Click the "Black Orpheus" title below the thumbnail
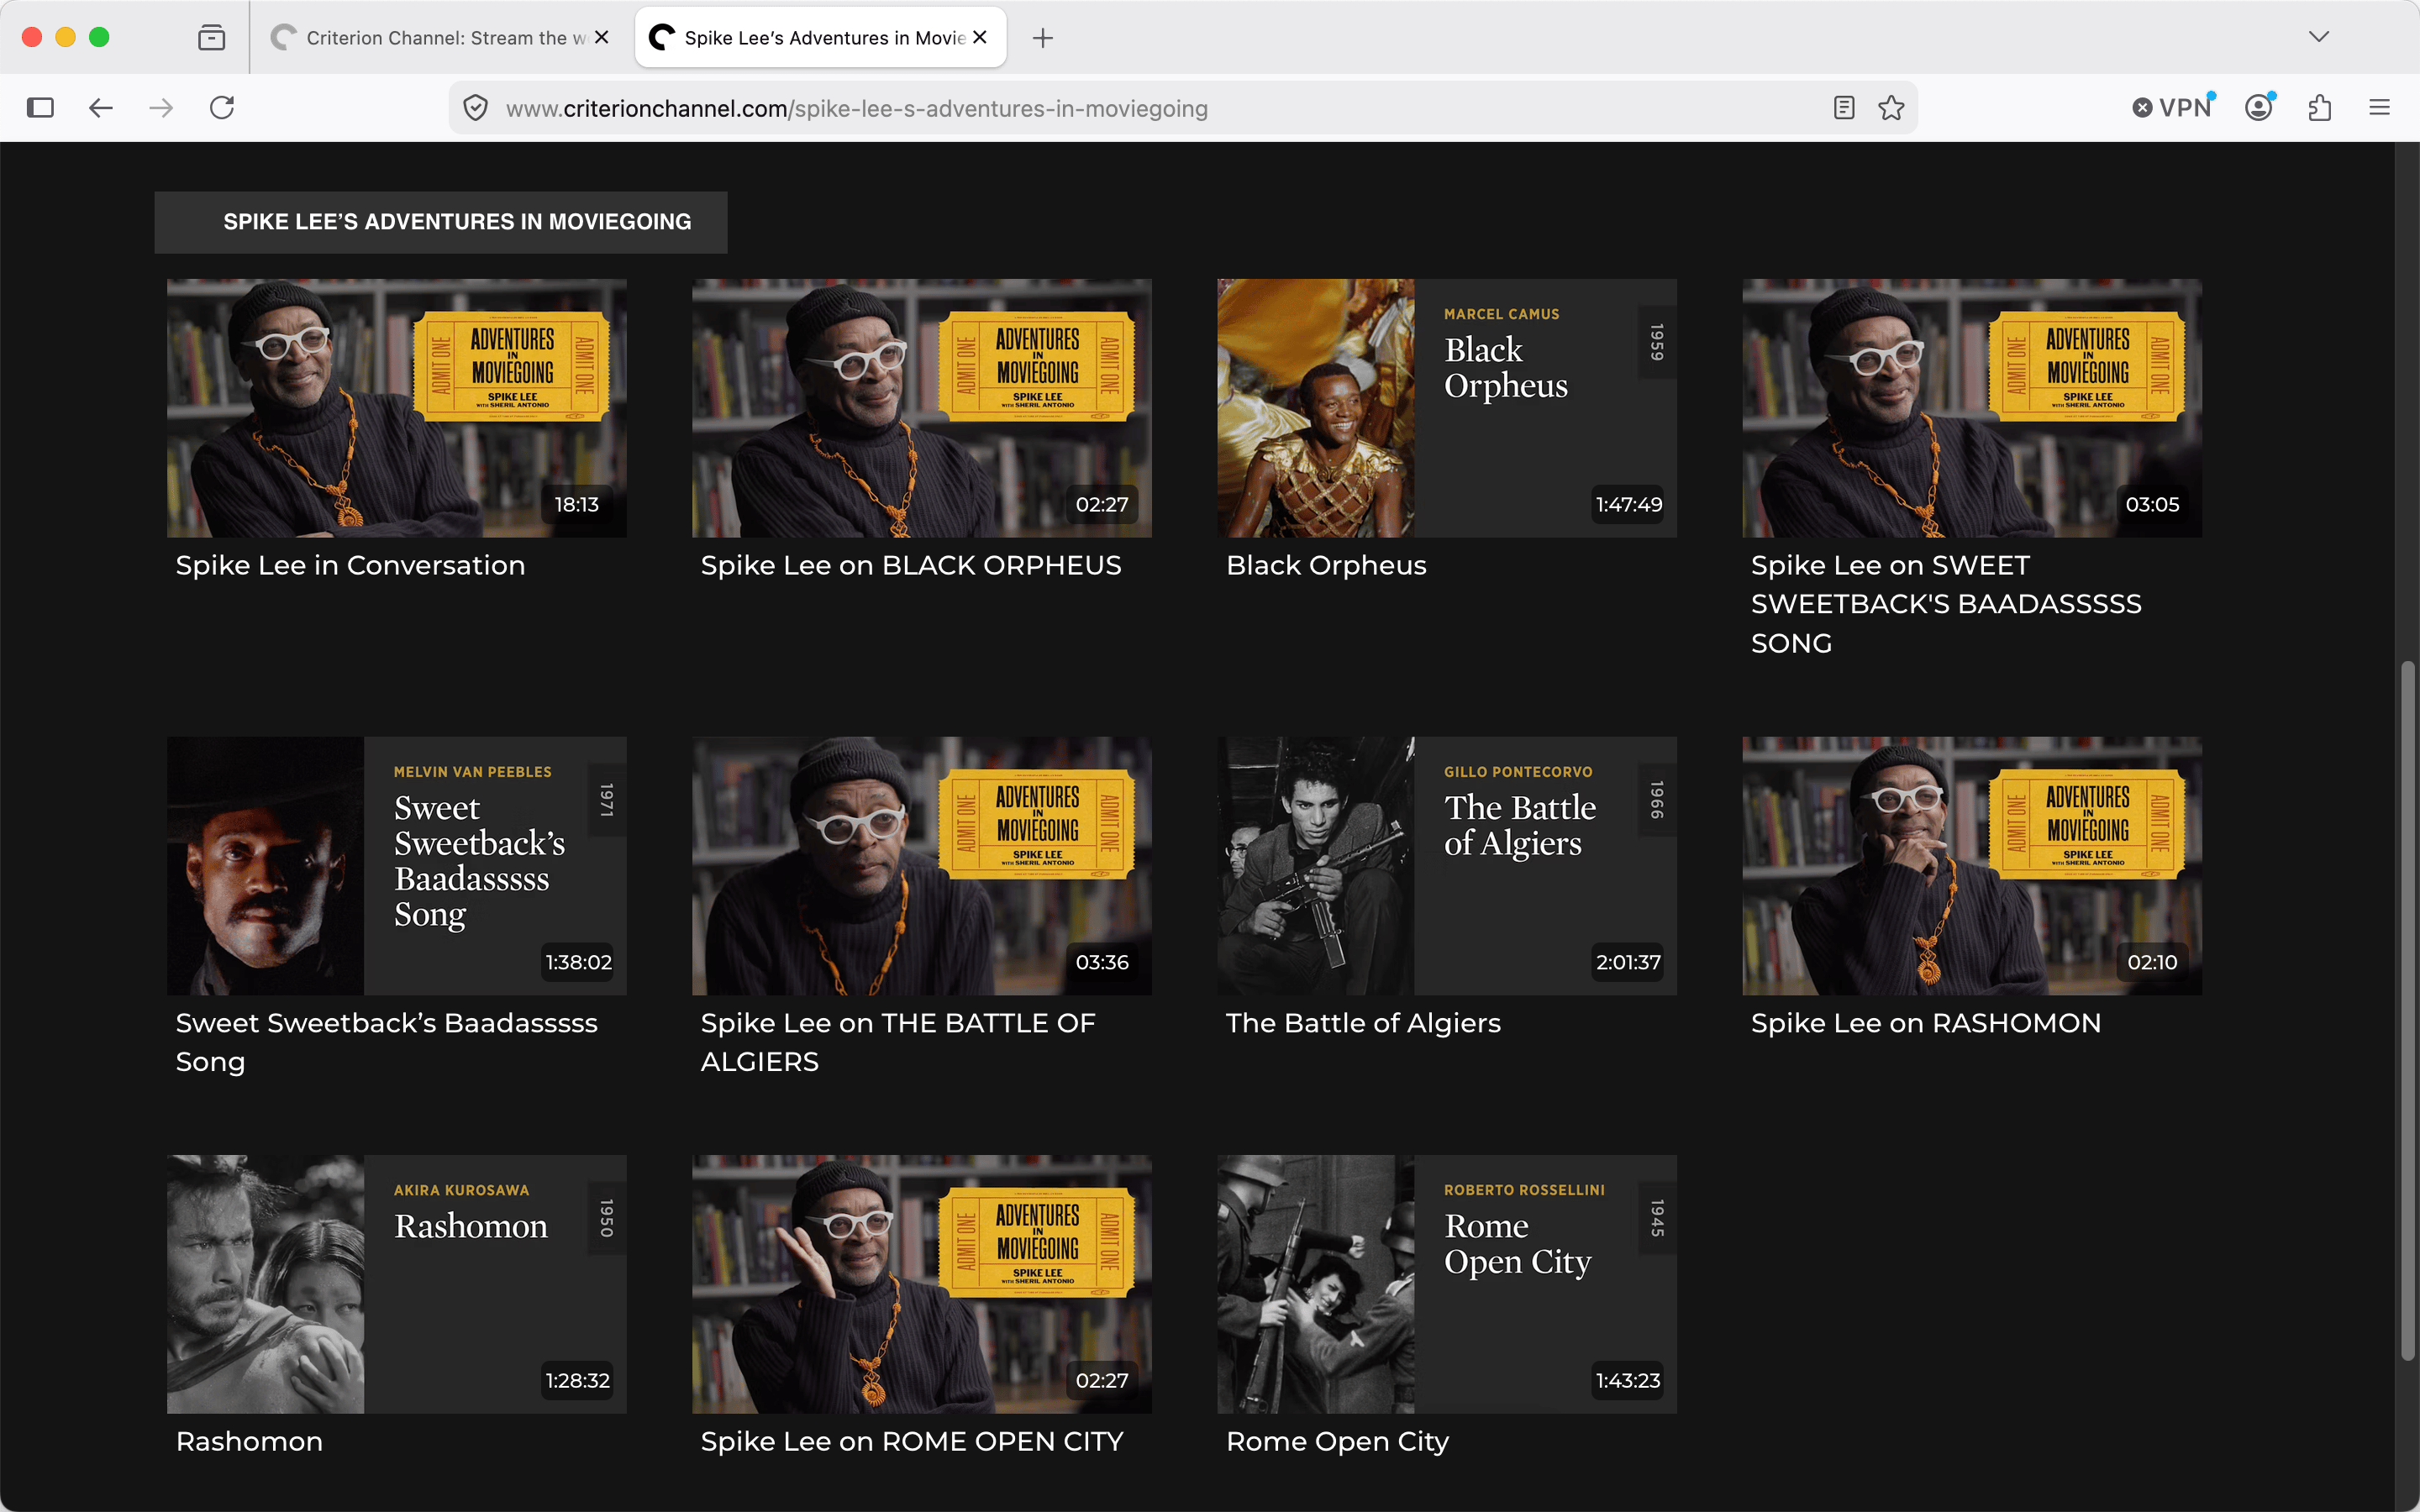 [x=1326, y=566]
